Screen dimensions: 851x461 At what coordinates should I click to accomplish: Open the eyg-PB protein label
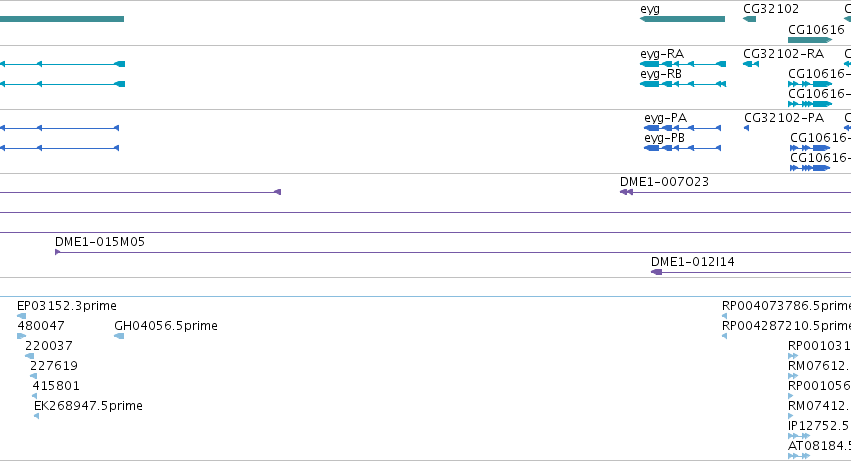[664, 138]
